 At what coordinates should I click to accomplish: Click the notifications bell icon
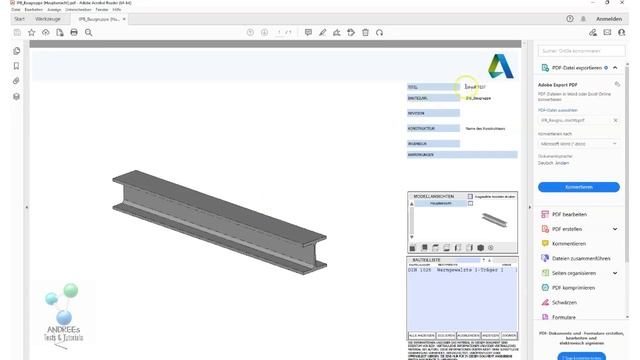tap(583, 19)
